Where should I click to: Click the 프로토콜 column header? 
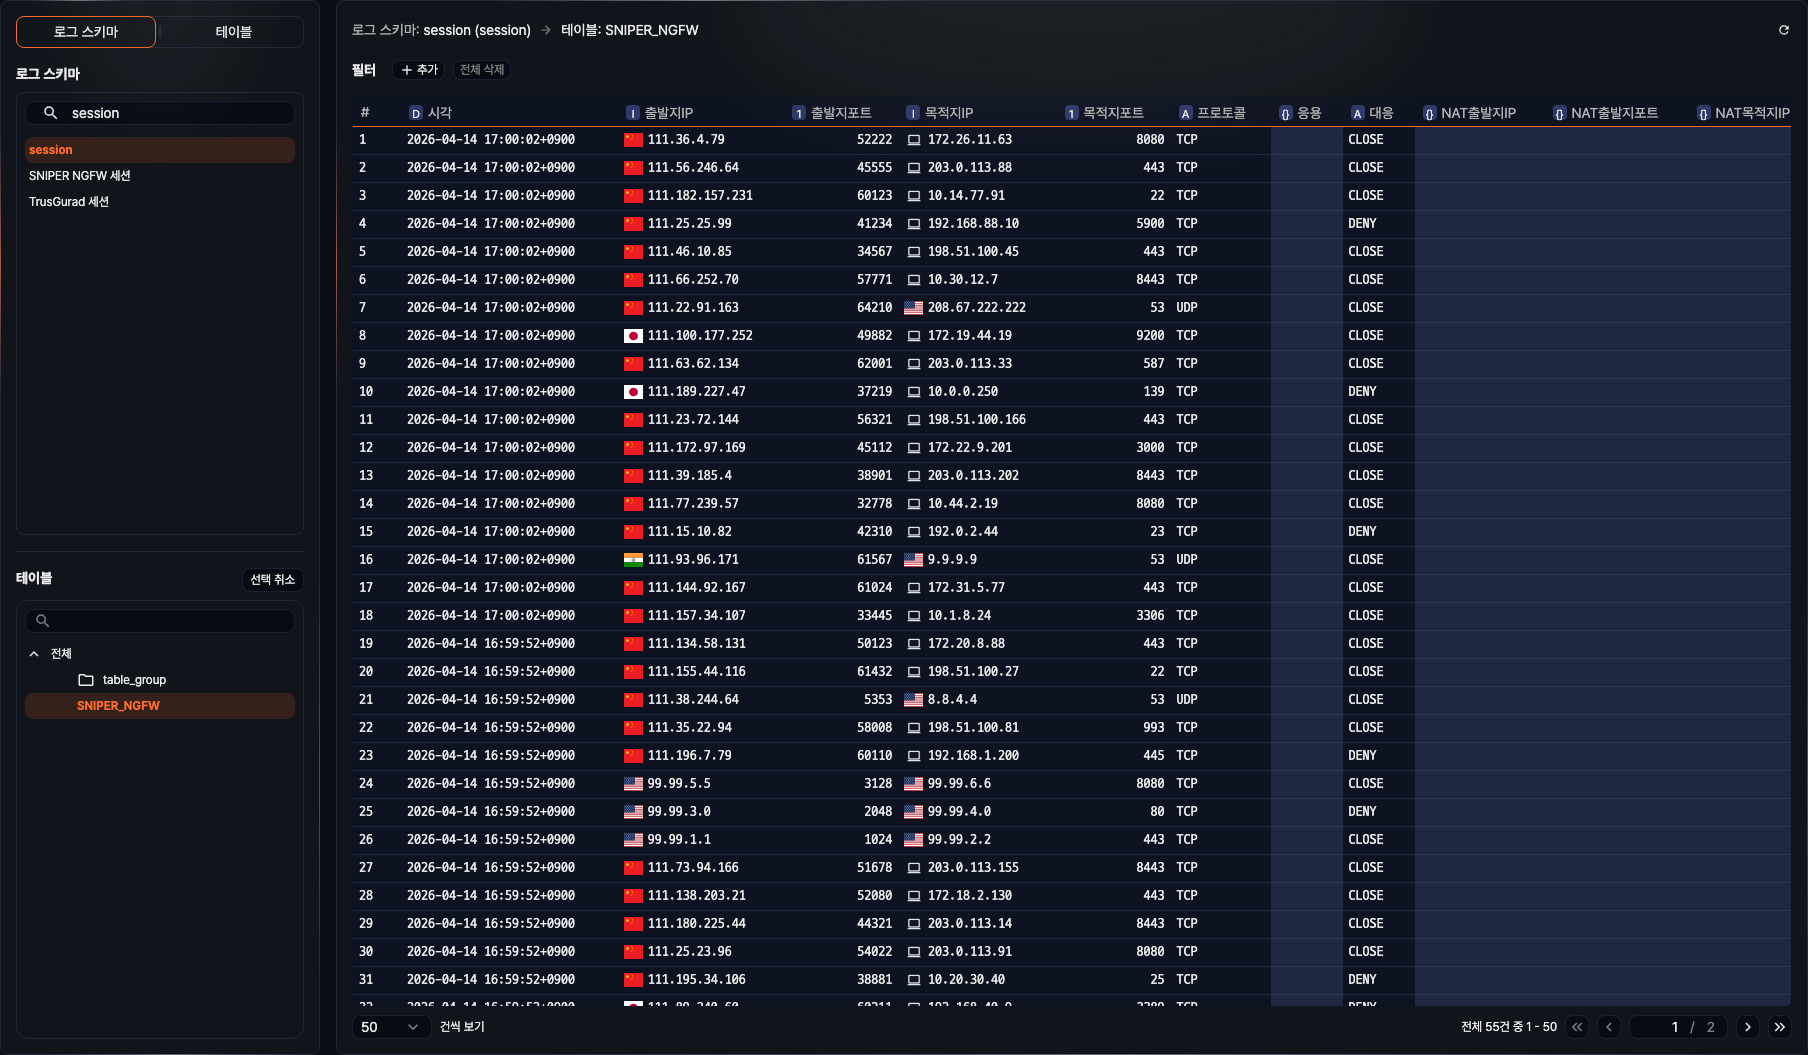[x=1220, y=113]
